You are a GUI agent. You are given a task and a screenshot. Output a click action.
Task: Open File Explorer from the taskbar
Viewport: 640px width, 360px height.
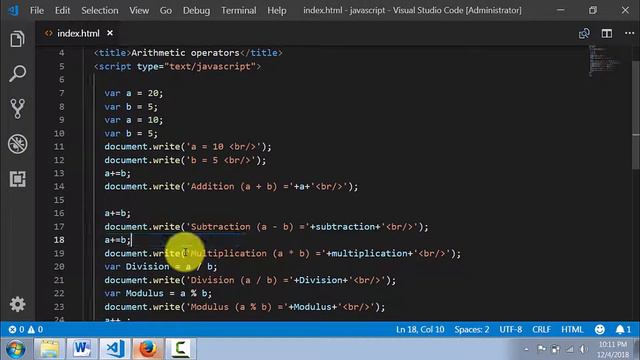coord(49,349)
